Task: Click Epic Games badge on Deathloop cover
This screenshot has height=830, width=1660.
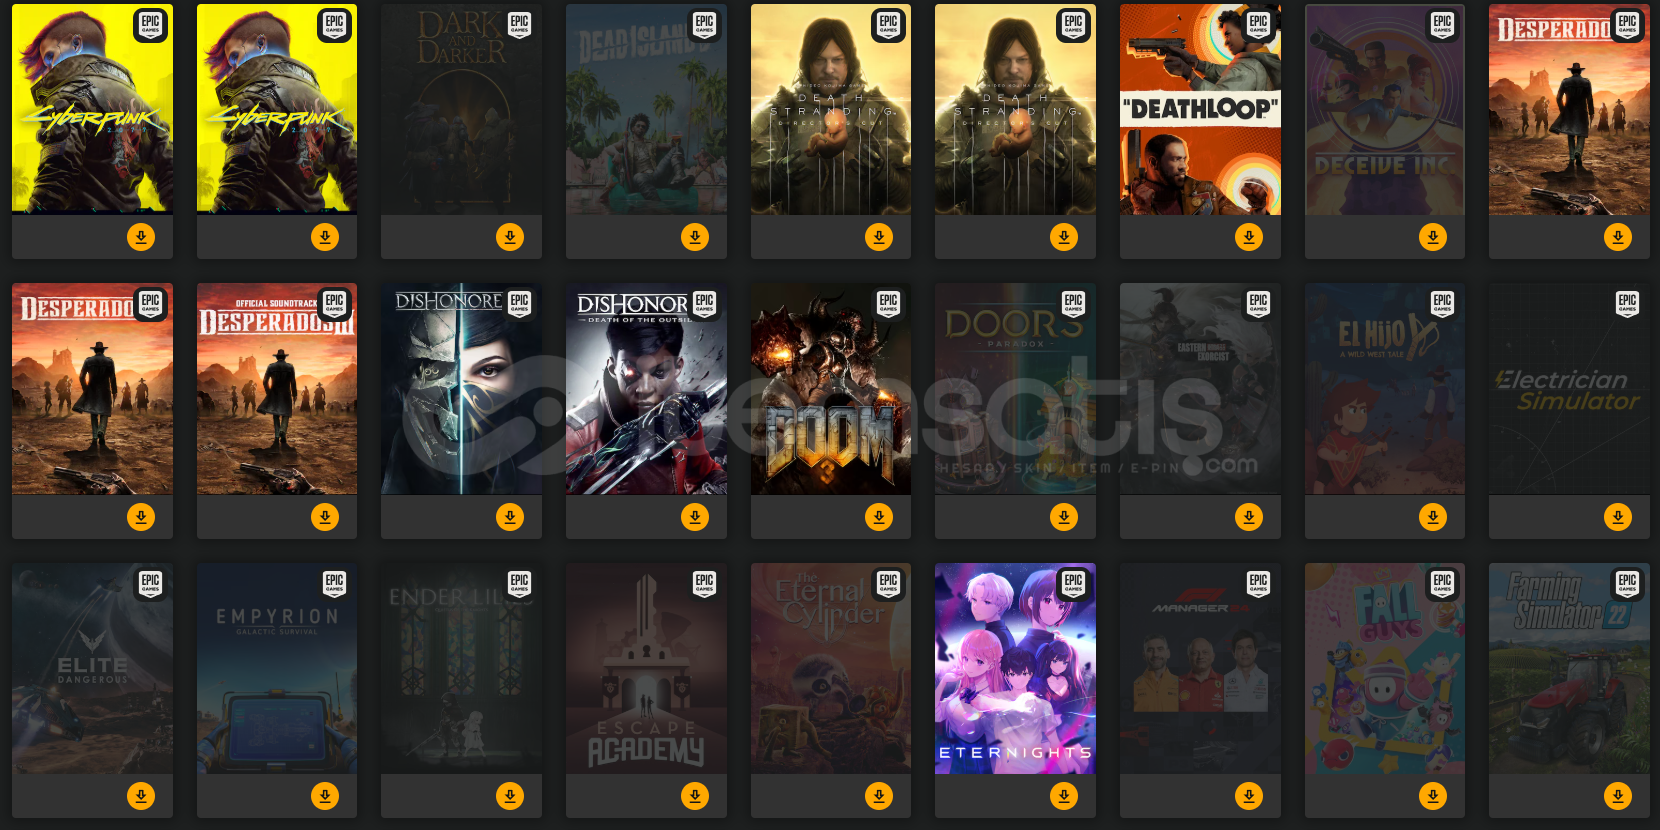Action: pyautogui.click(x=1258, y=23)
